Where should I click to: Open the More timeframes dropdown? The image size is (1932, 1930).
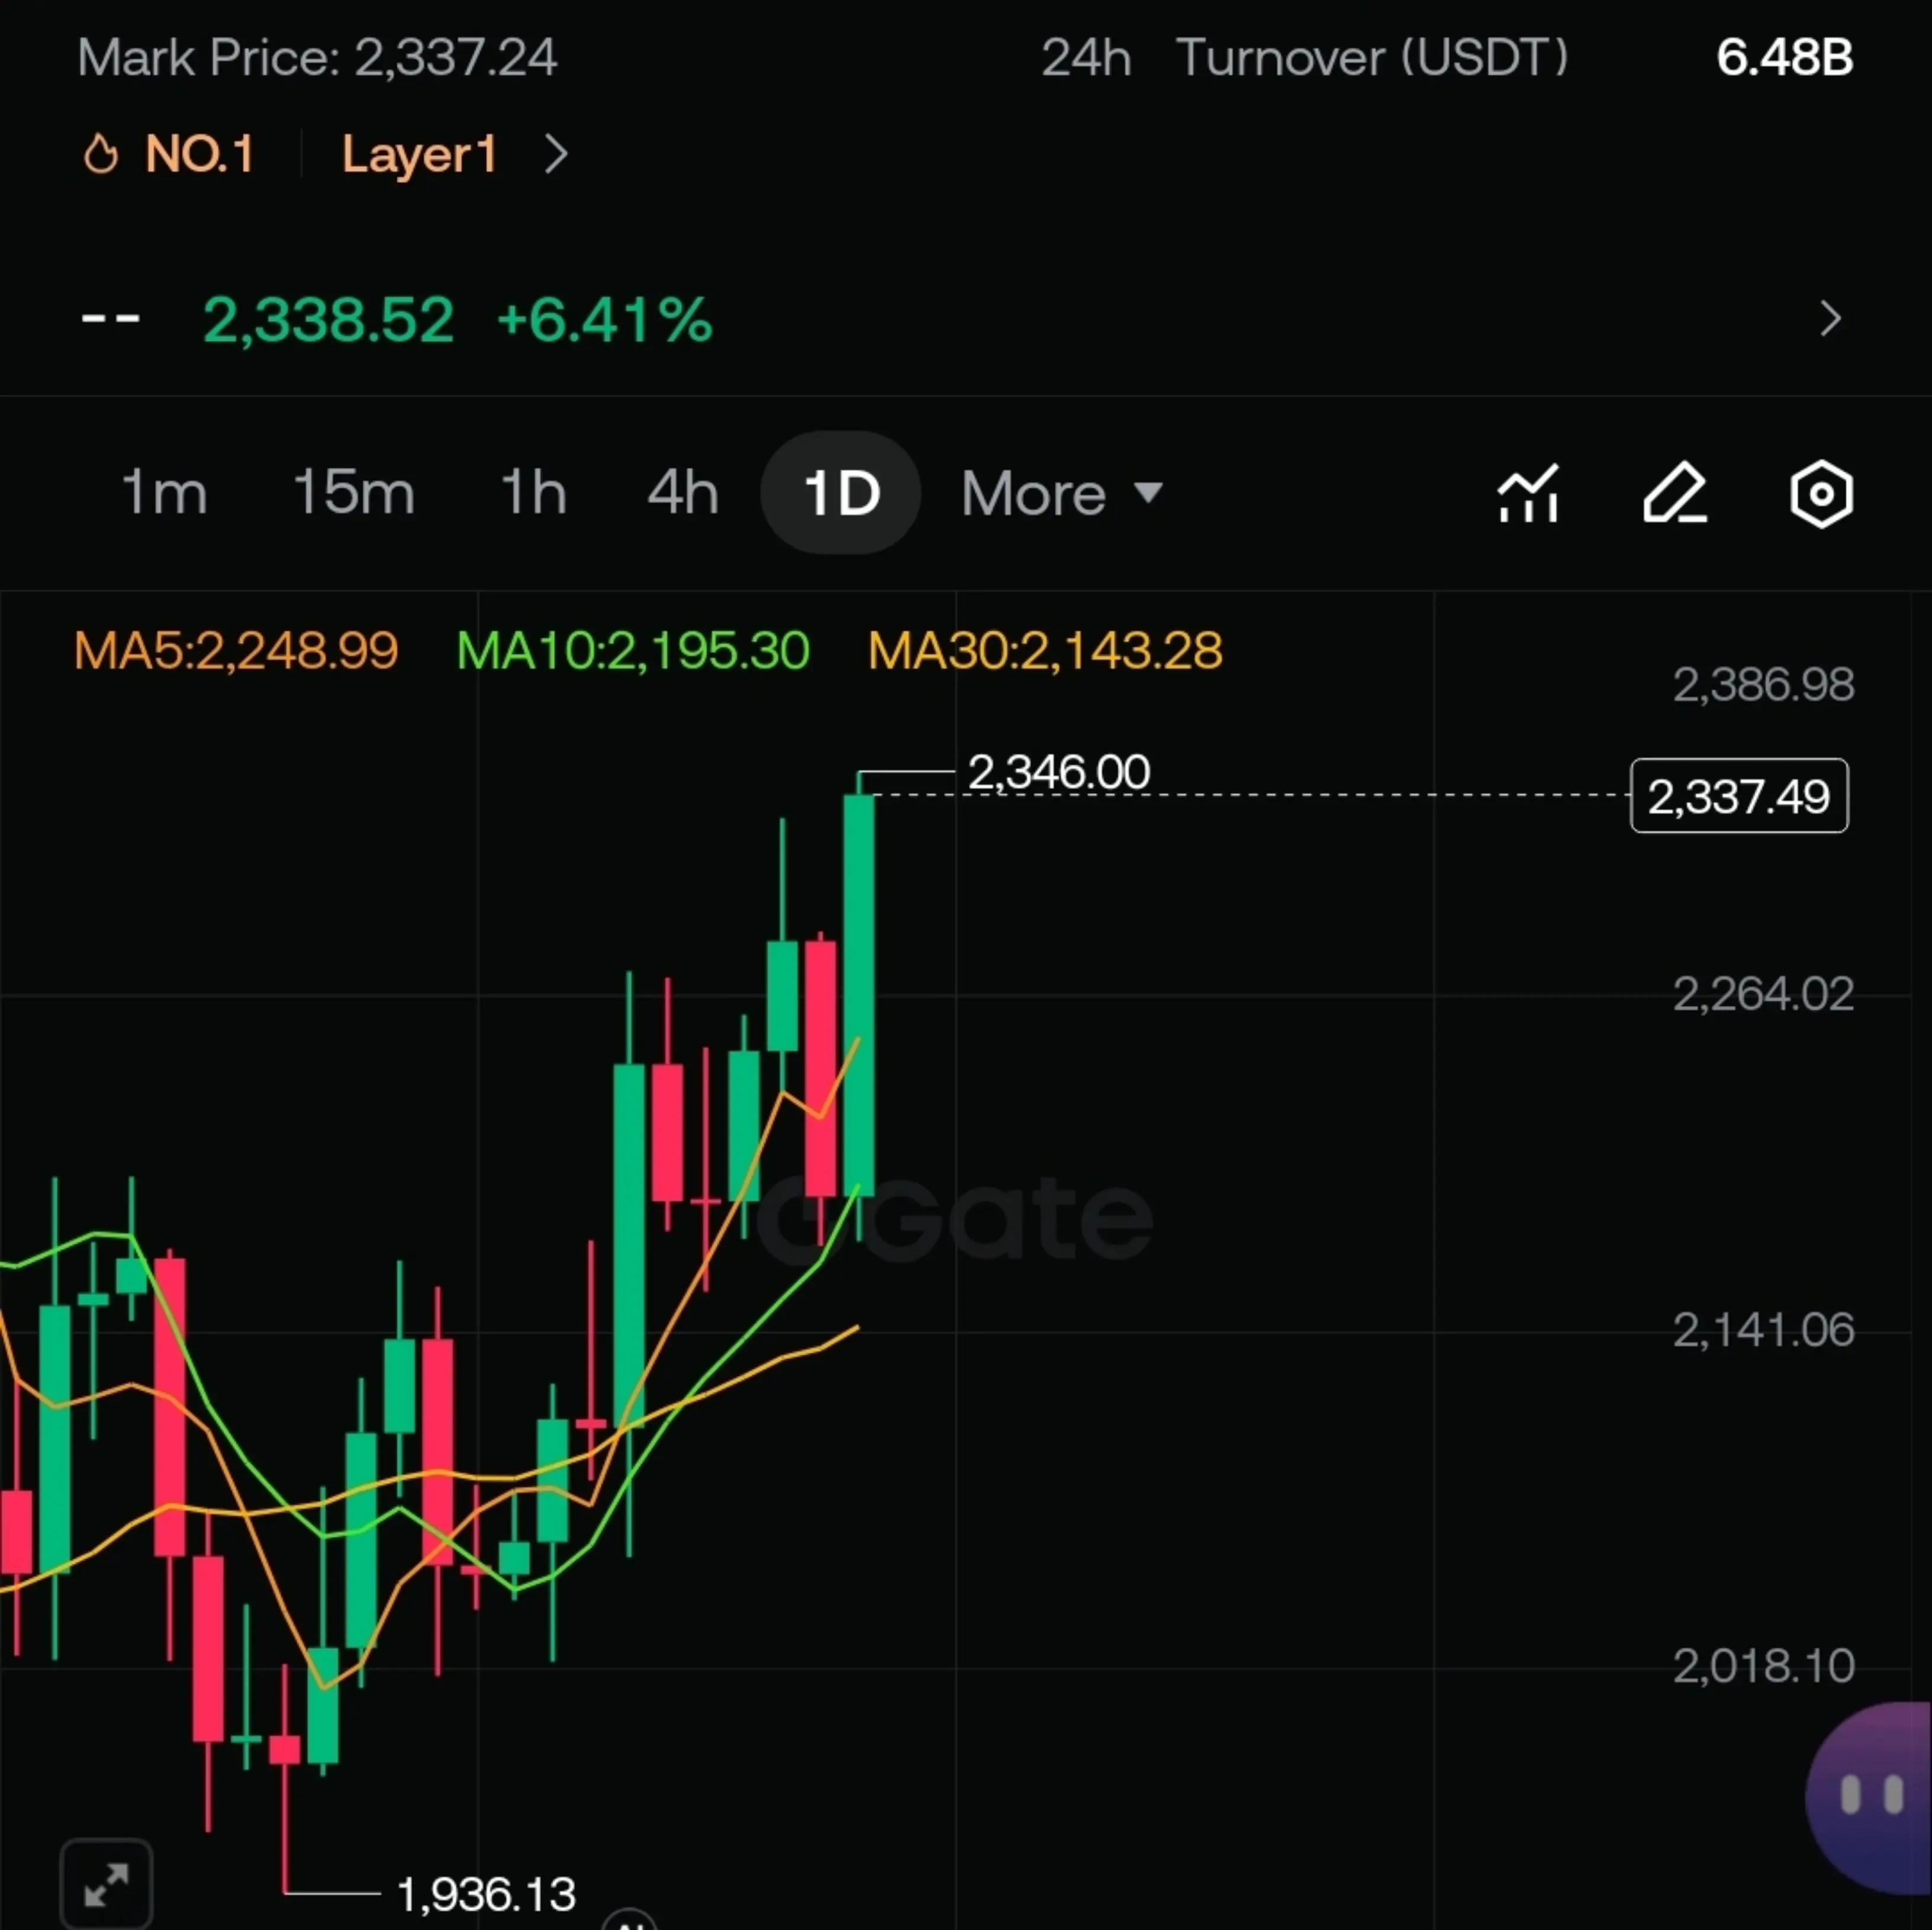(1060, 493)
